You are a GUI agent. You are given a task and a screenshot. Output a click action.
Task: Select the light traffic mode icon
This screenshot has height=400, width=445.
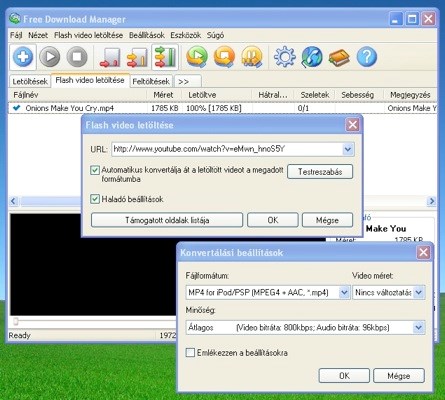point(110,57)
